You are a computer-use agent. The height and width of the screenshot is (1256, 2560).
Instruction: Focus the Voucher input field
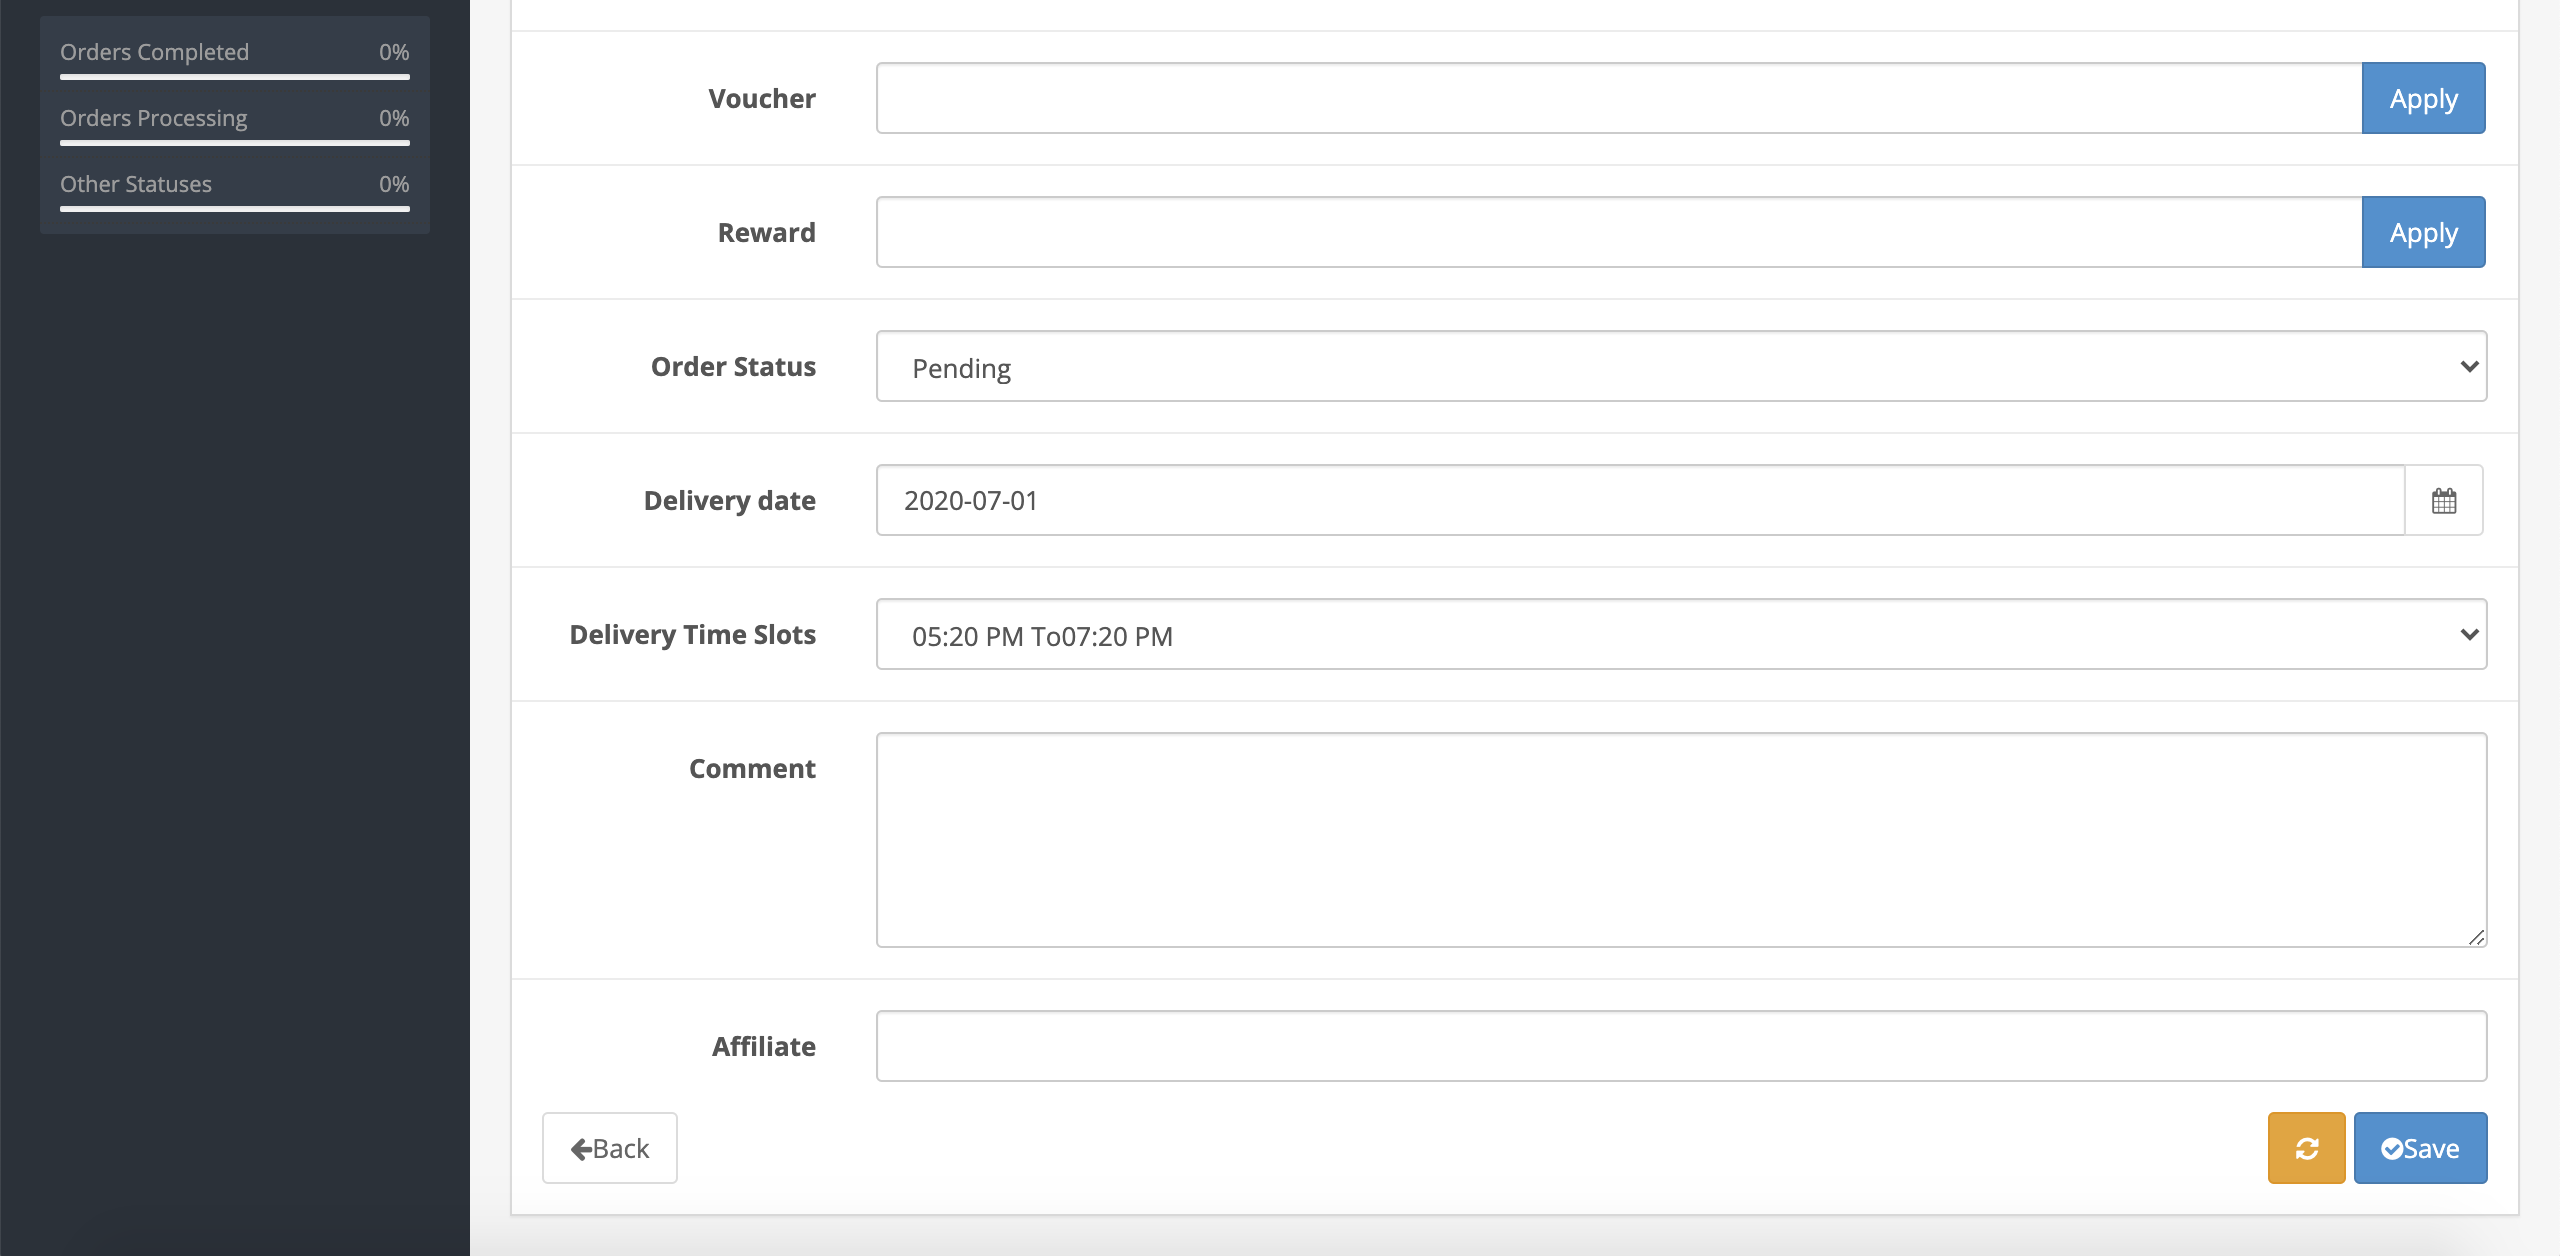tap(1619, 98)
